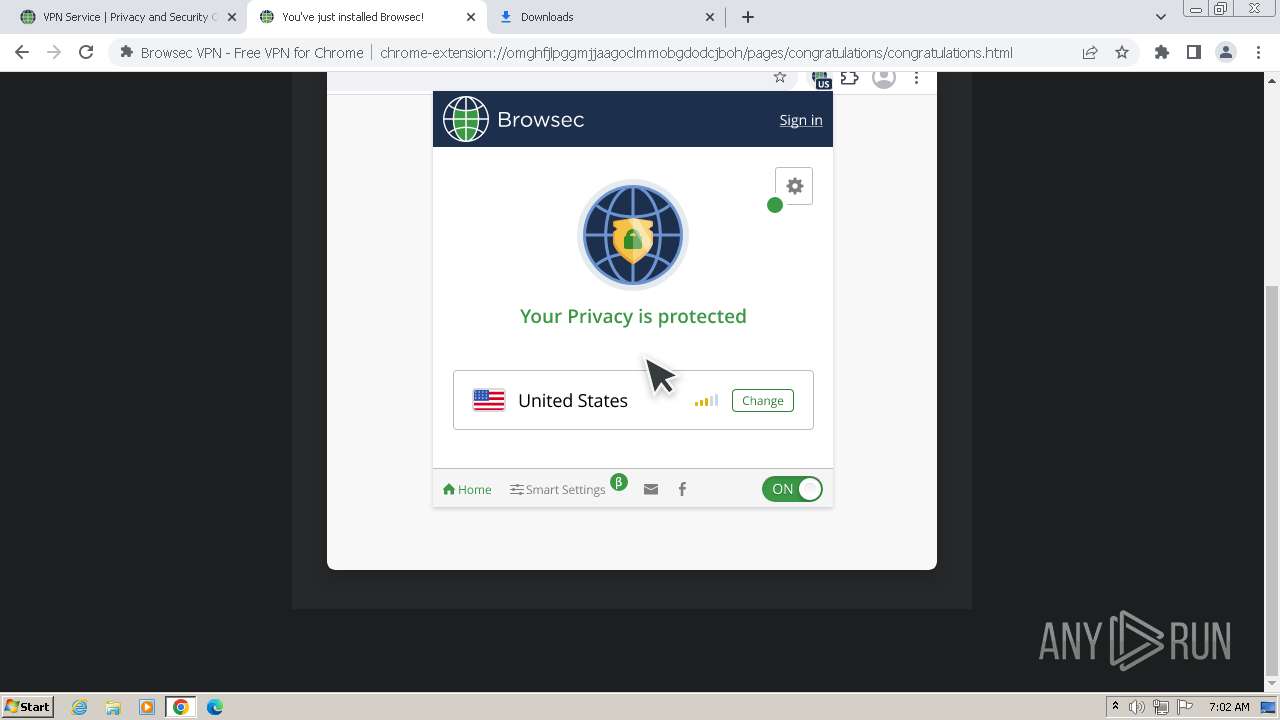Open Chrome three-dot menu
Viewport: 1280px width, 720px height.
click(x=1258, y=53)
